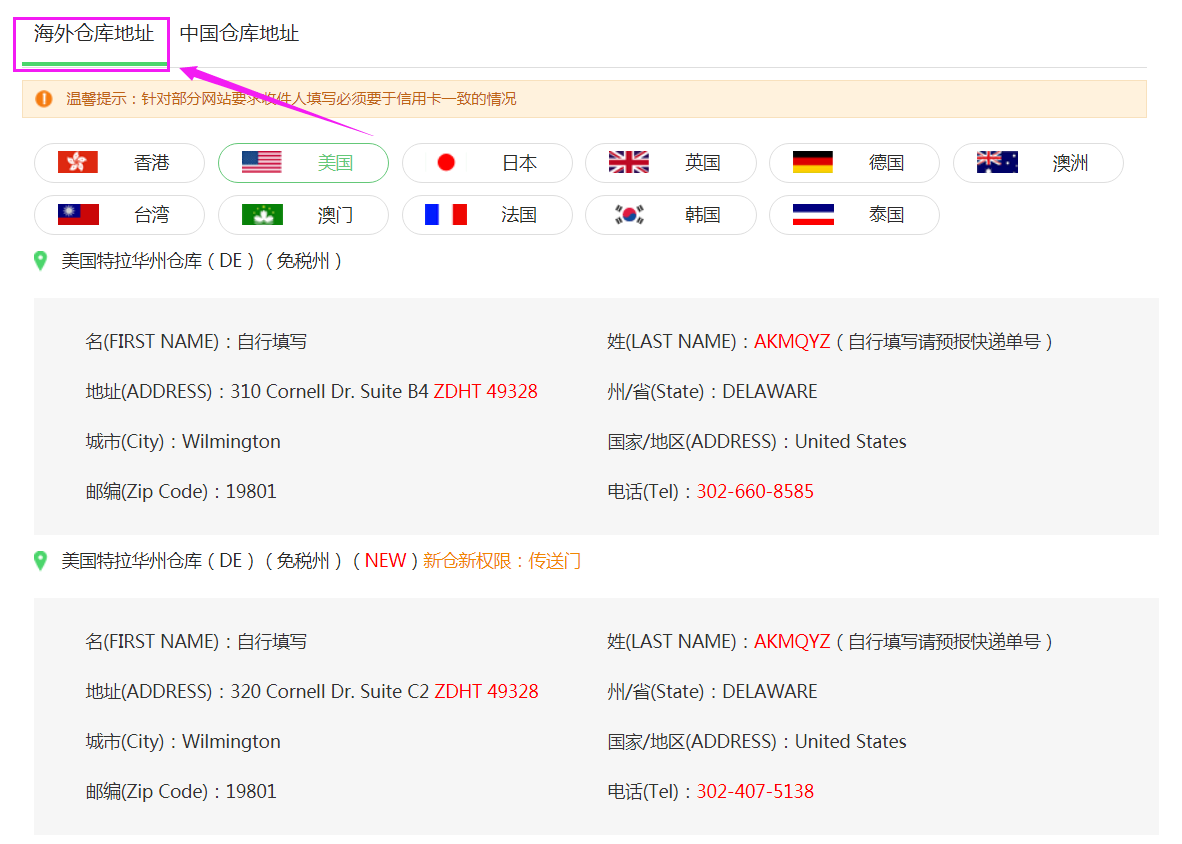Image resolution: width=1182 pixels, height=844 pixels.
Task: Click the Germany flag icon
Action: (x=812, y=162)
